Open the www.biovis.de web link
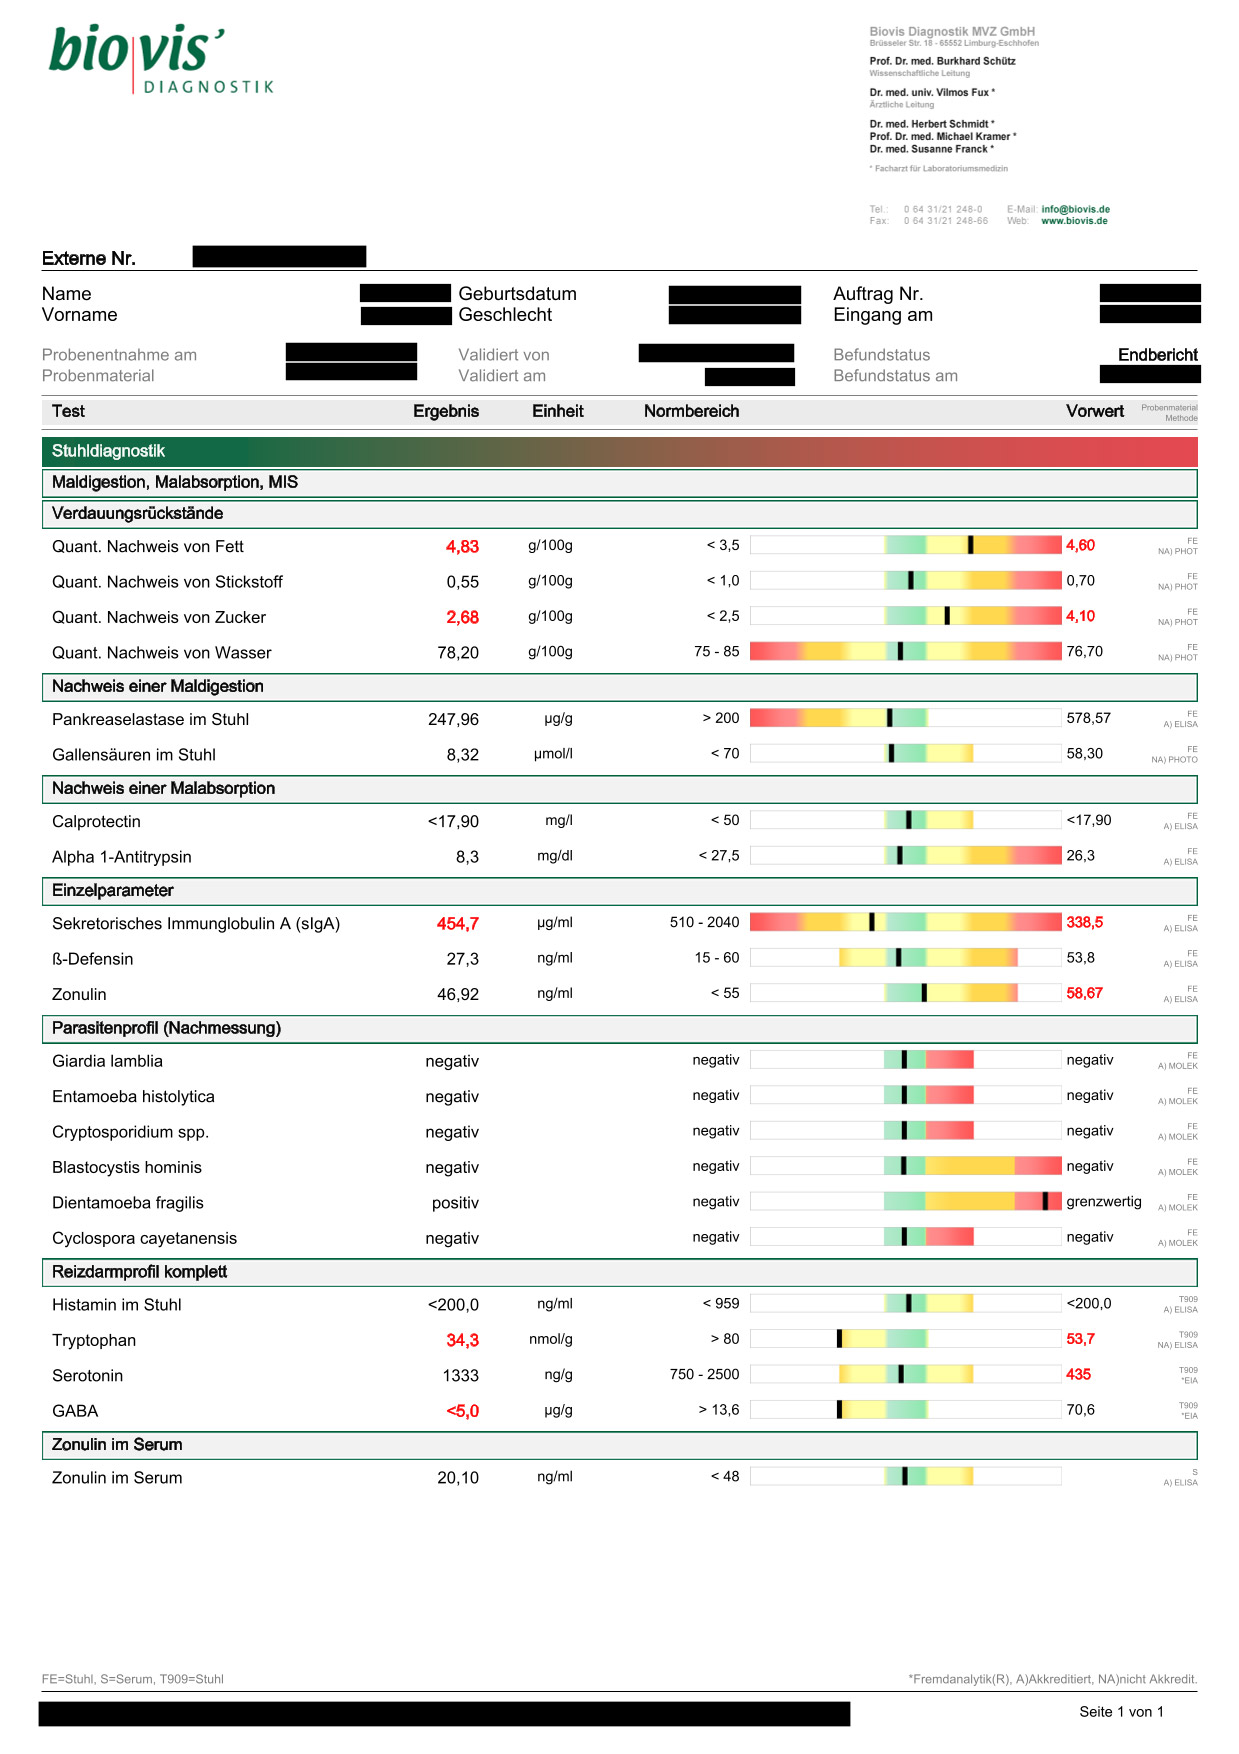The height and width of the screenshot is (1754, 1239). [x=1074, y=221]
